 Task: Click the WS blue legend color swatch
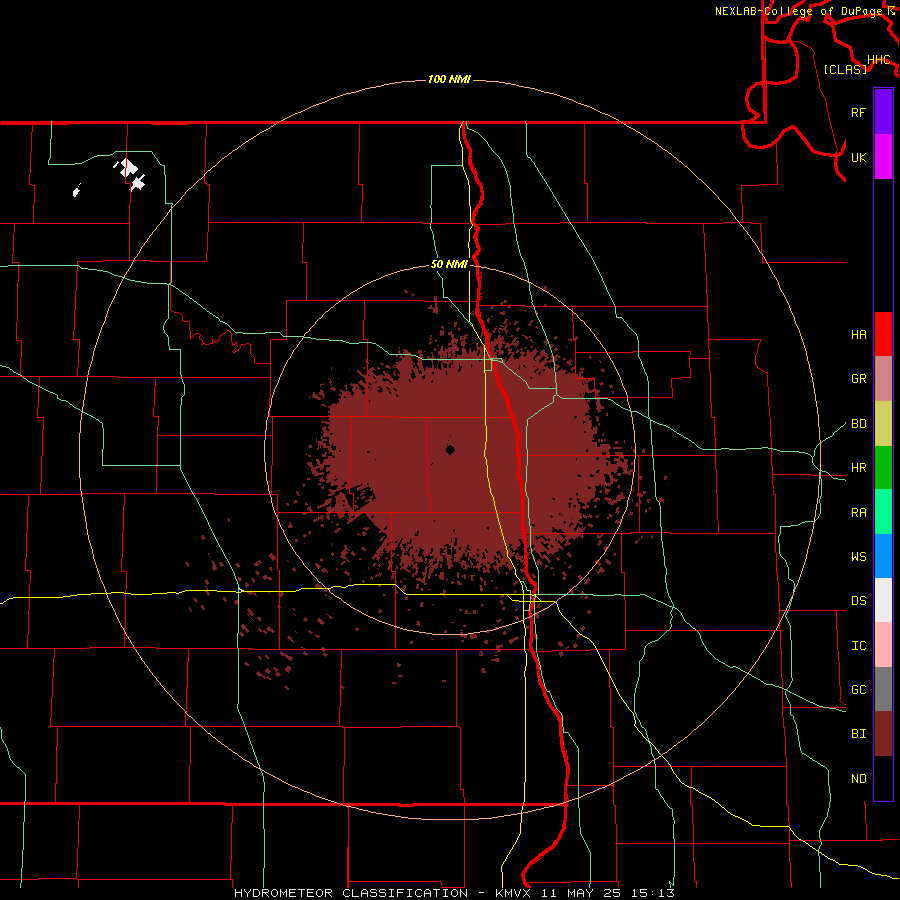tap(883, 556)
